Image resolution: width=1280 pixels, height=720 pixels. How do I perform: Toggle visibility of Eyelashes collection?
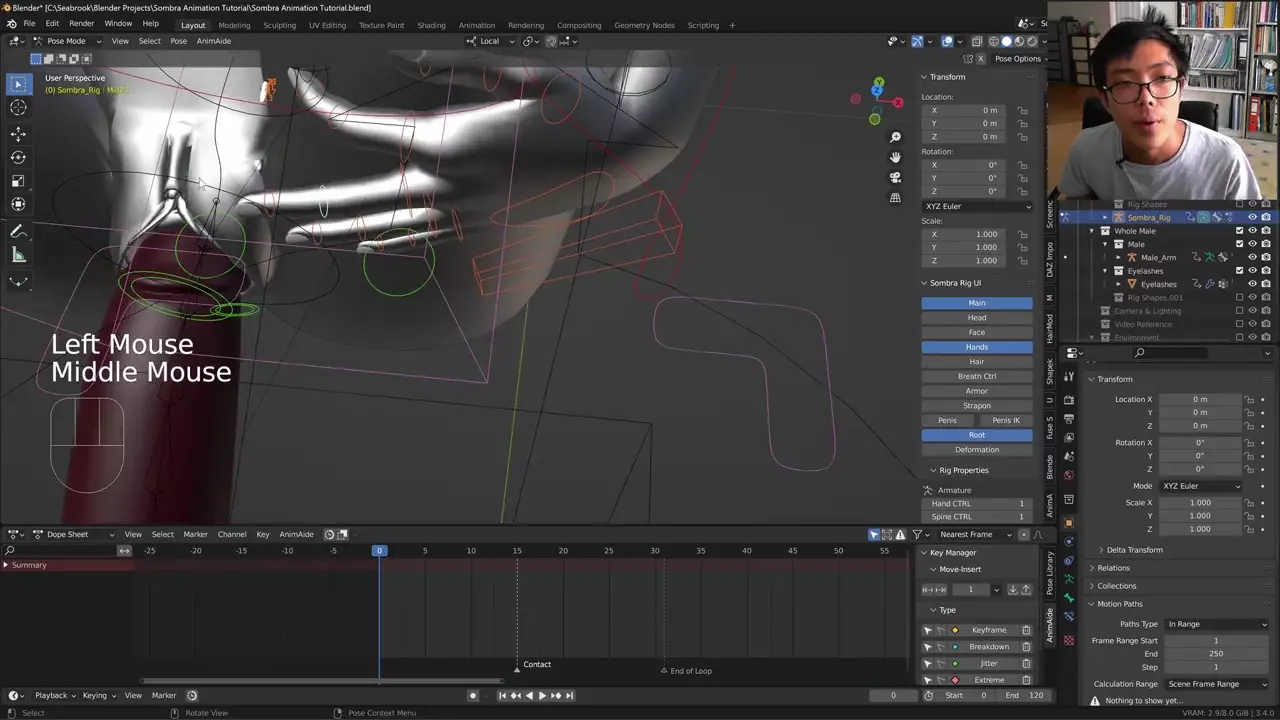tap(1252, 271)
